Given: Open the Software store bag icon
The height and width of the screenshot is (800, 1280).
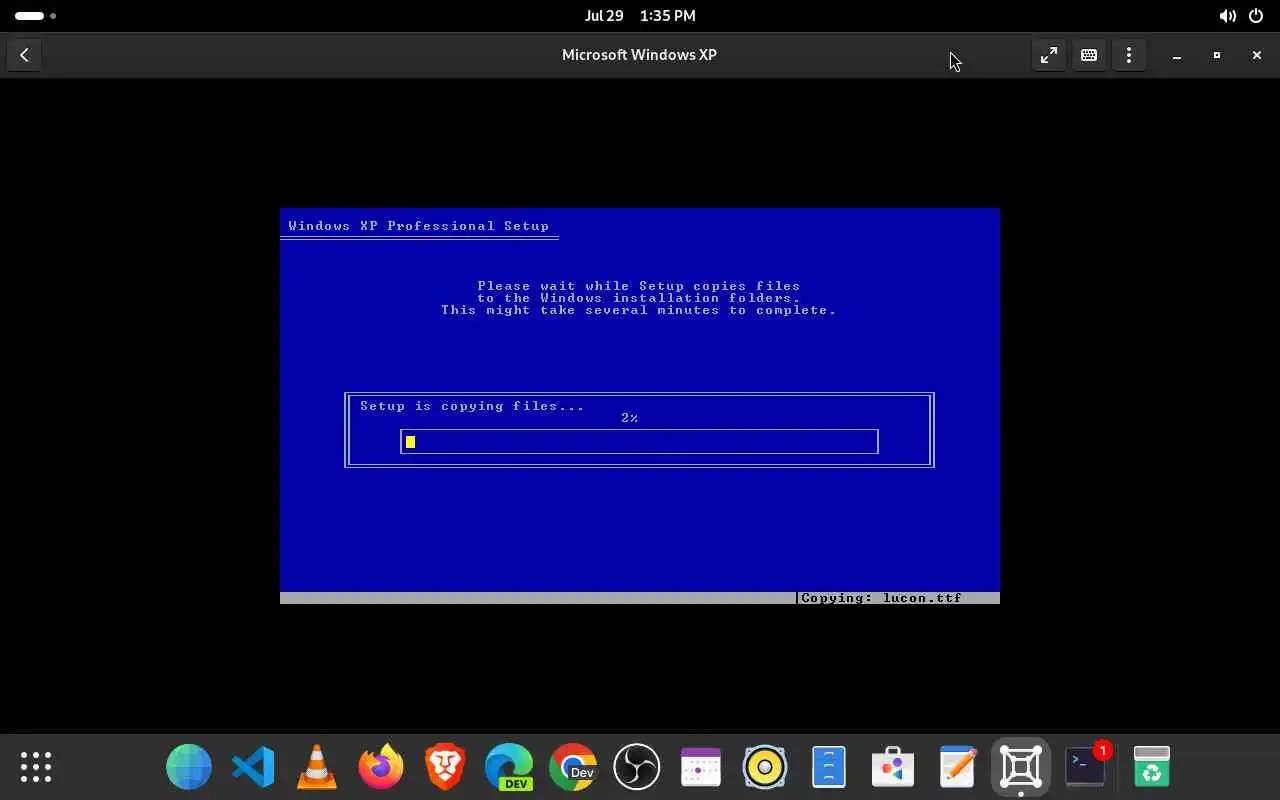Looking at the screenshot, I should click(x=893, y=767).
